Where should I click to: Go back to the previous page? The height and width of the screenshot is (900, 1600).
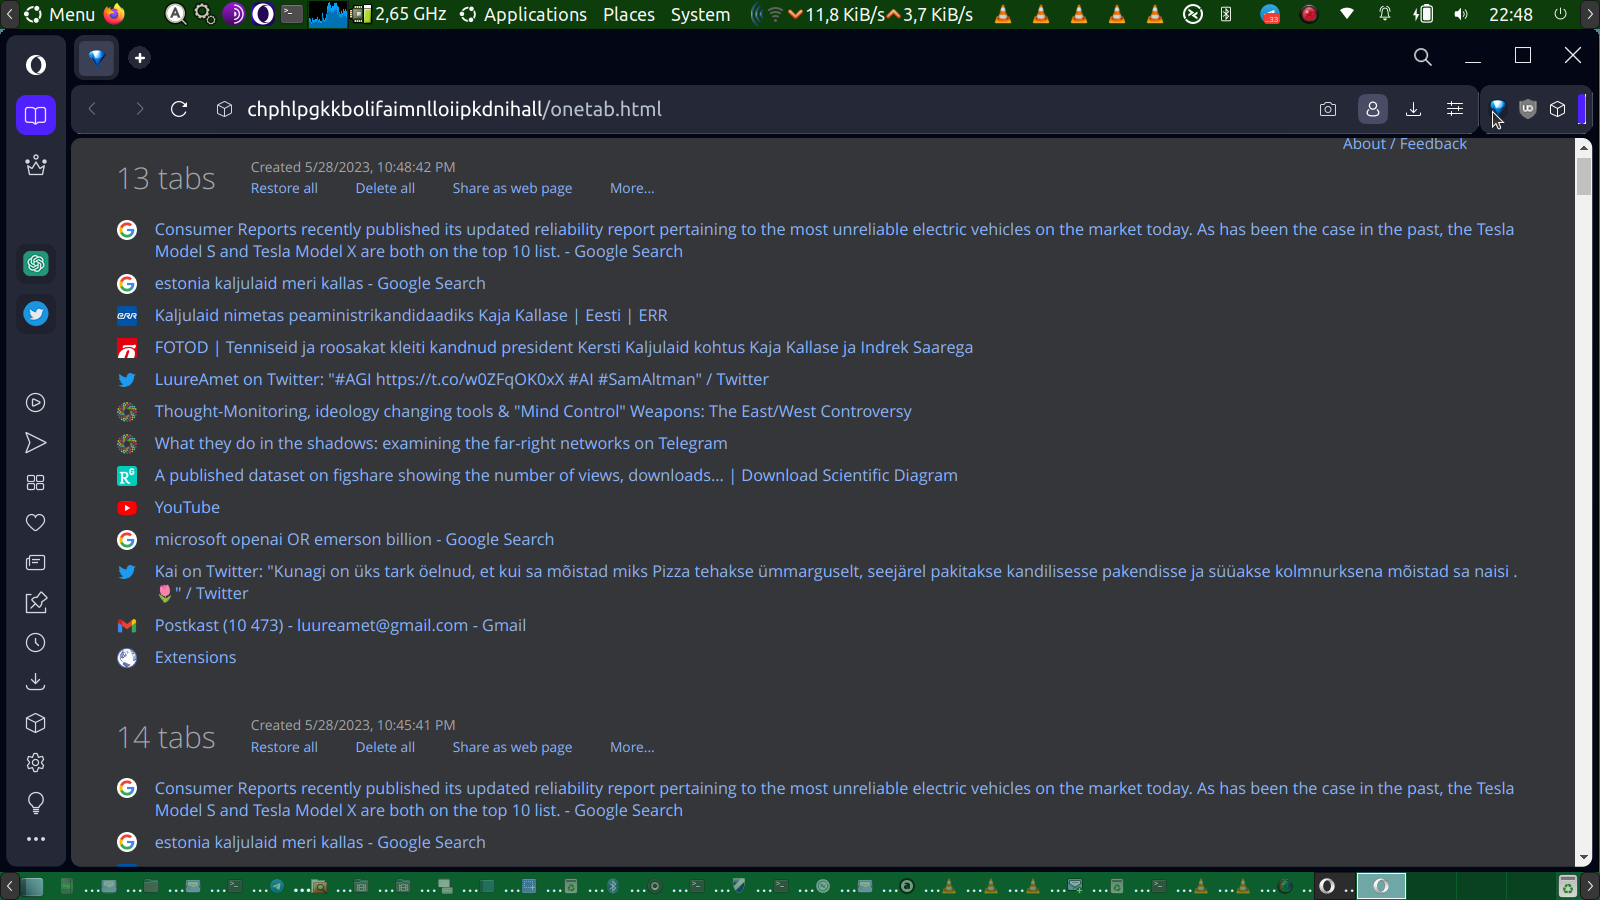pos(92,109)
